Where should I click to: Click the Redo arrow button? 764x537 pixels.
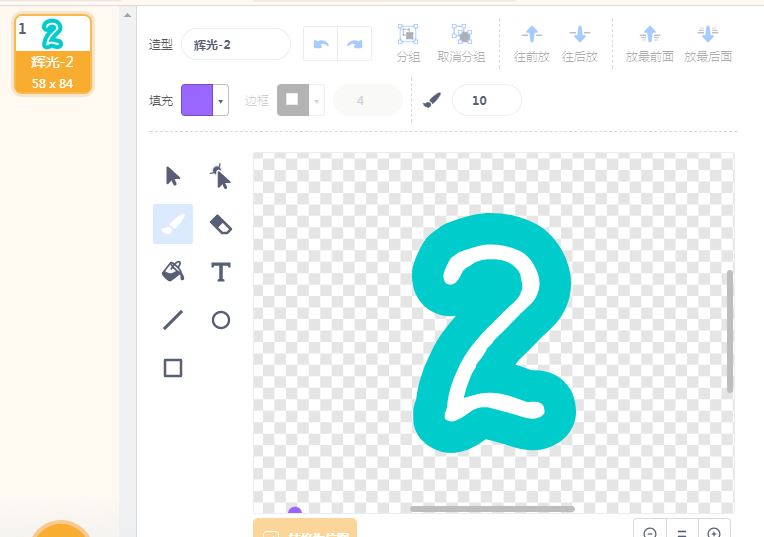[x=355, y=44]
